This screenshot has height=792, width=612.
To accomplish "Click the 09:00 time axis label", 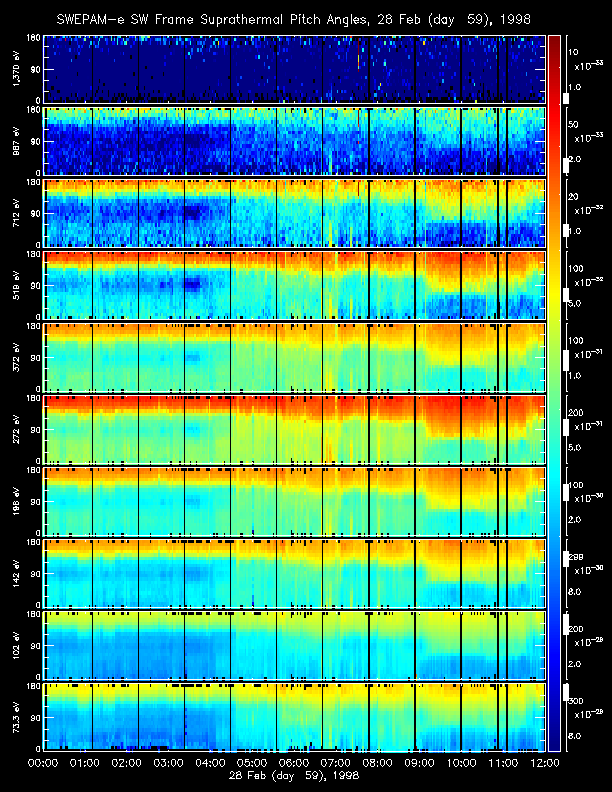I will tap(420, 763).
